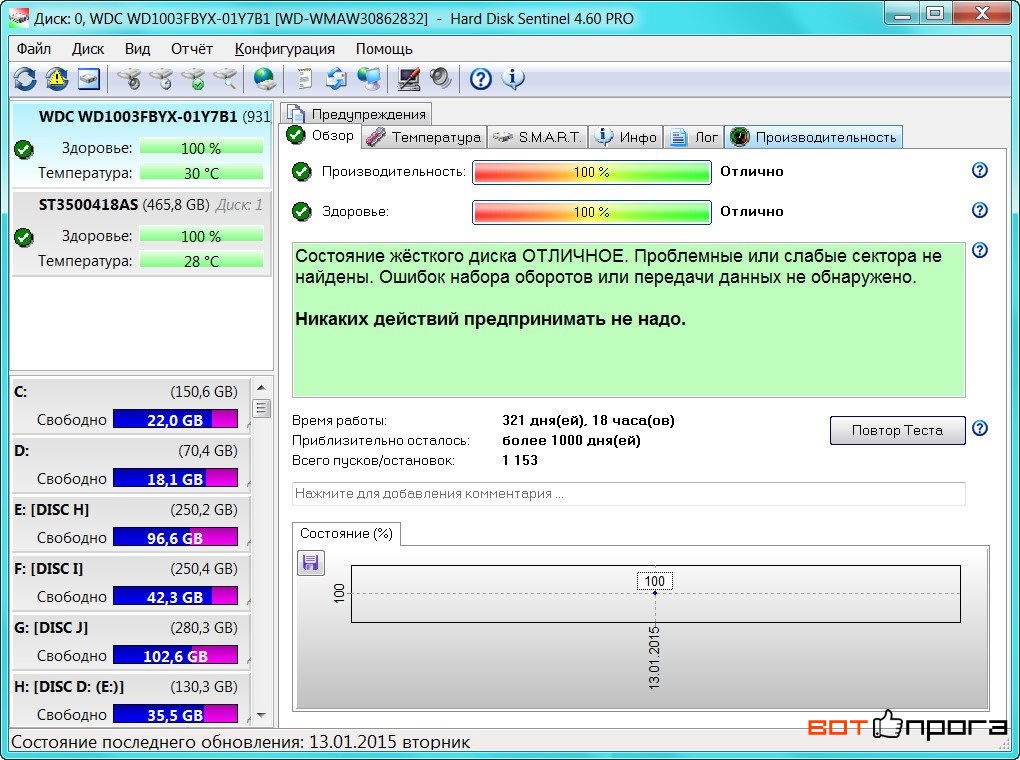Switch to the Производительность tab
The height and width of the screenshot is (760, 1020).
tap(813, 137)
